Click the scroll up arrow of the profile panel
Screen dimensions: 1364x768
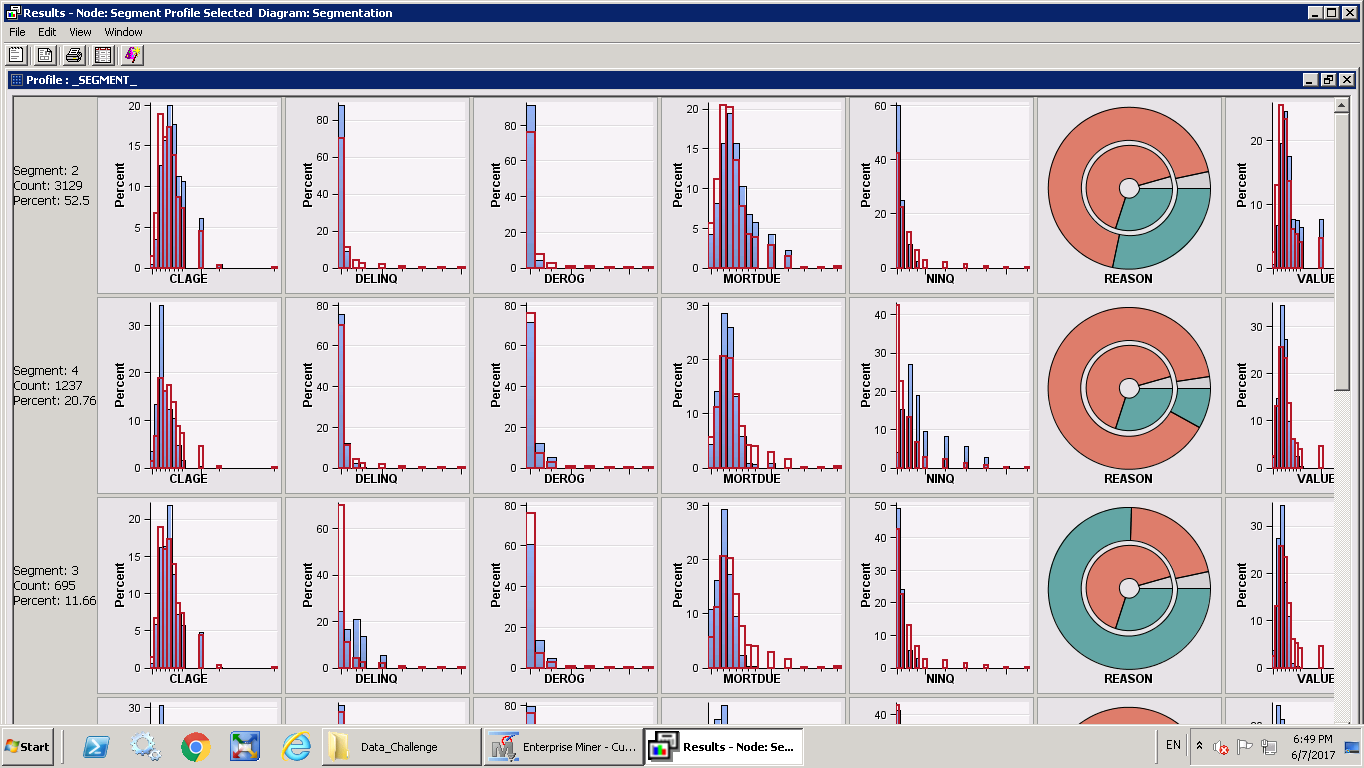pyautogui.click(x=1341, y=105)
